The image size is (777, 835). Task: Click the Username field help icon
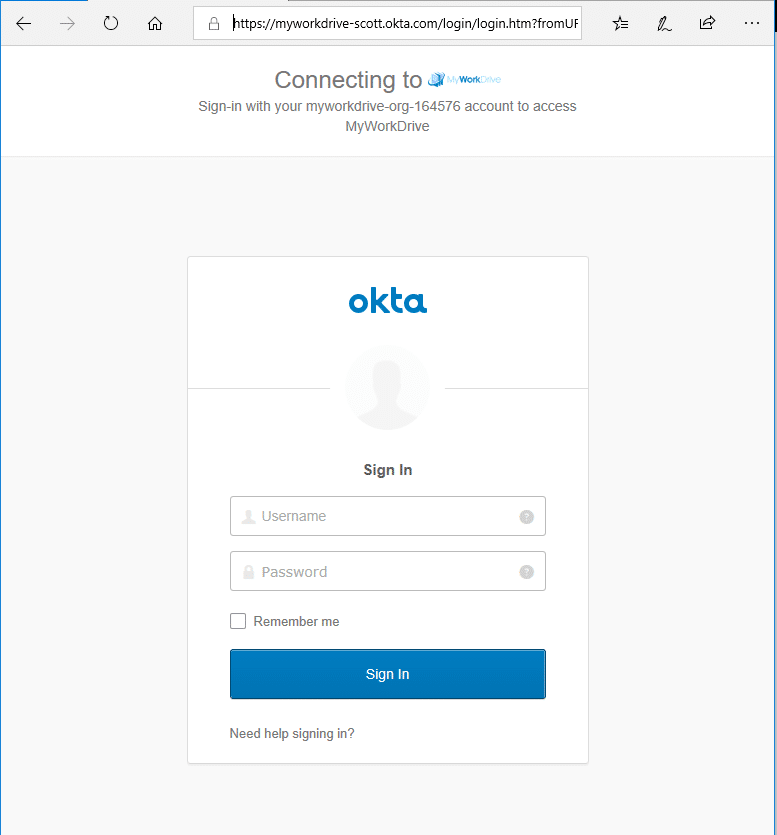tap(526, 517)
